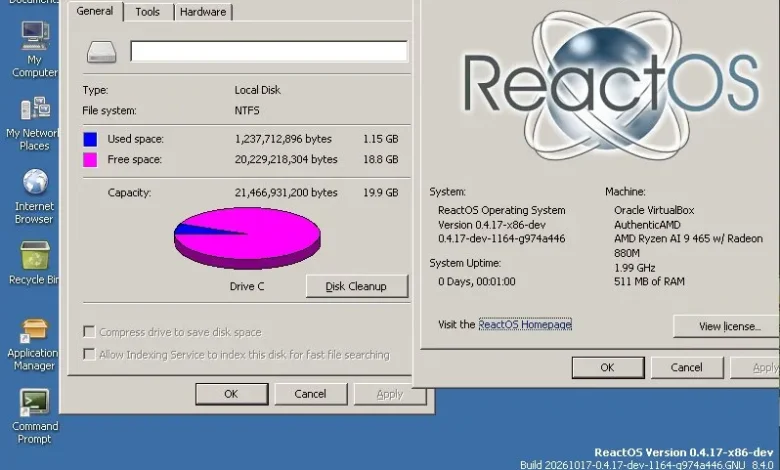Switch to the General tab
Image resolution: width=780 pixels, height=470 pixels.
tap(95, 11)
